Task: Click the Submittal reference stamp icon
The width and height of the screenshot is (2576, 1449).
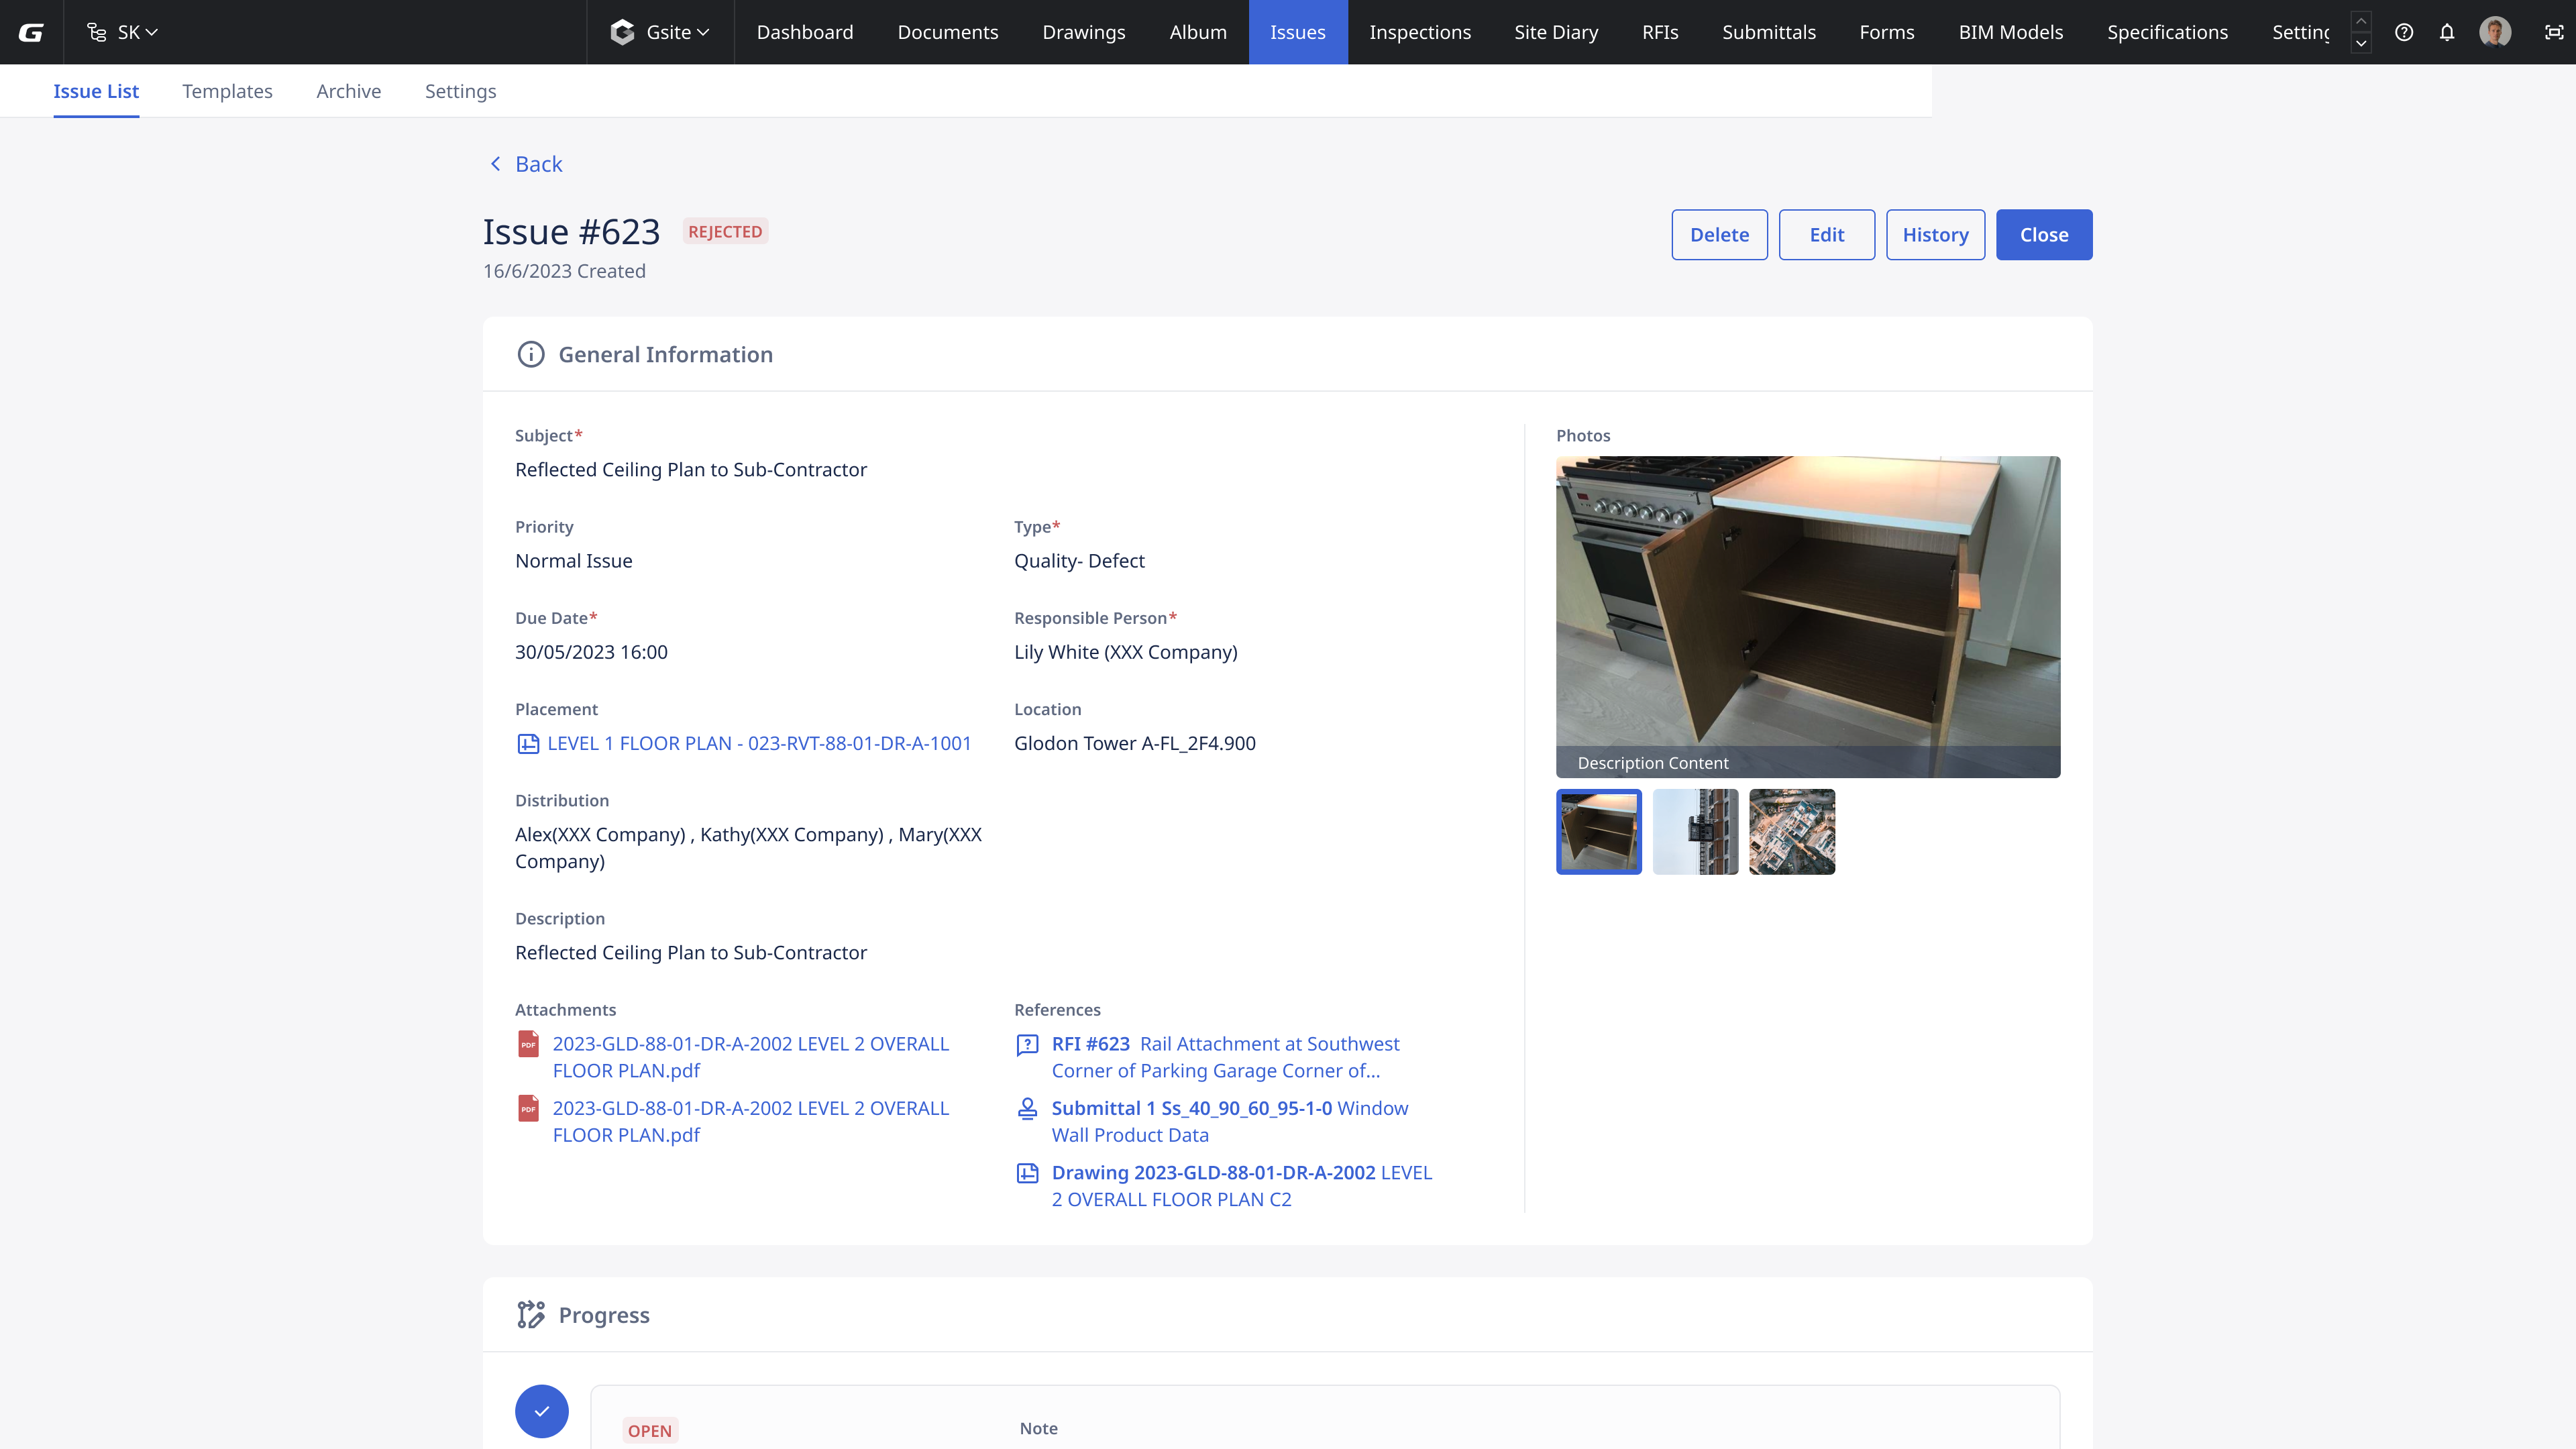Action: [x=1027, y=1109]
